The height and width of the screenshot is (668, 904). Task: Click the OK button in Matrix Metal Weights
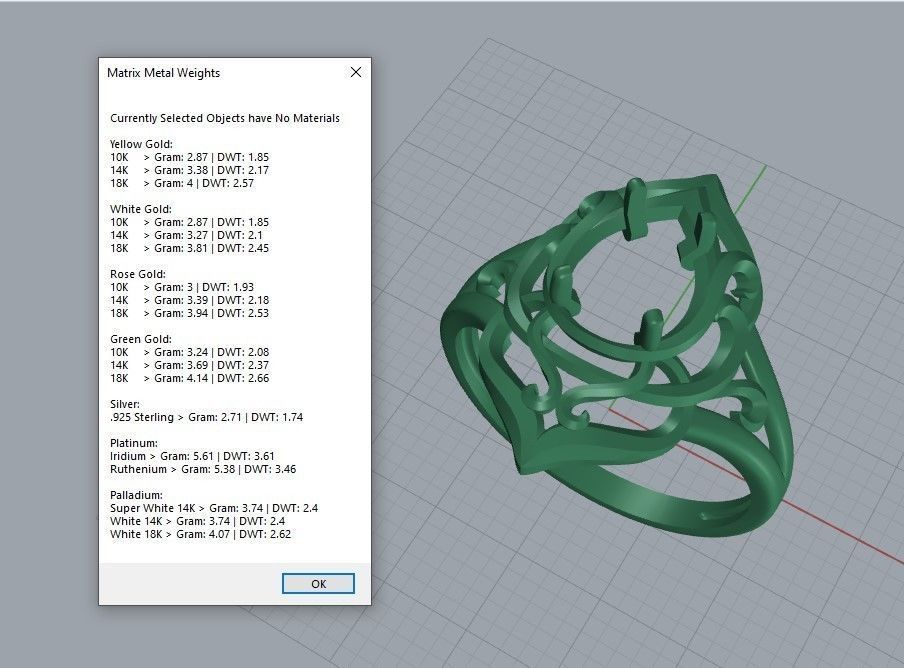pos(318,583)
